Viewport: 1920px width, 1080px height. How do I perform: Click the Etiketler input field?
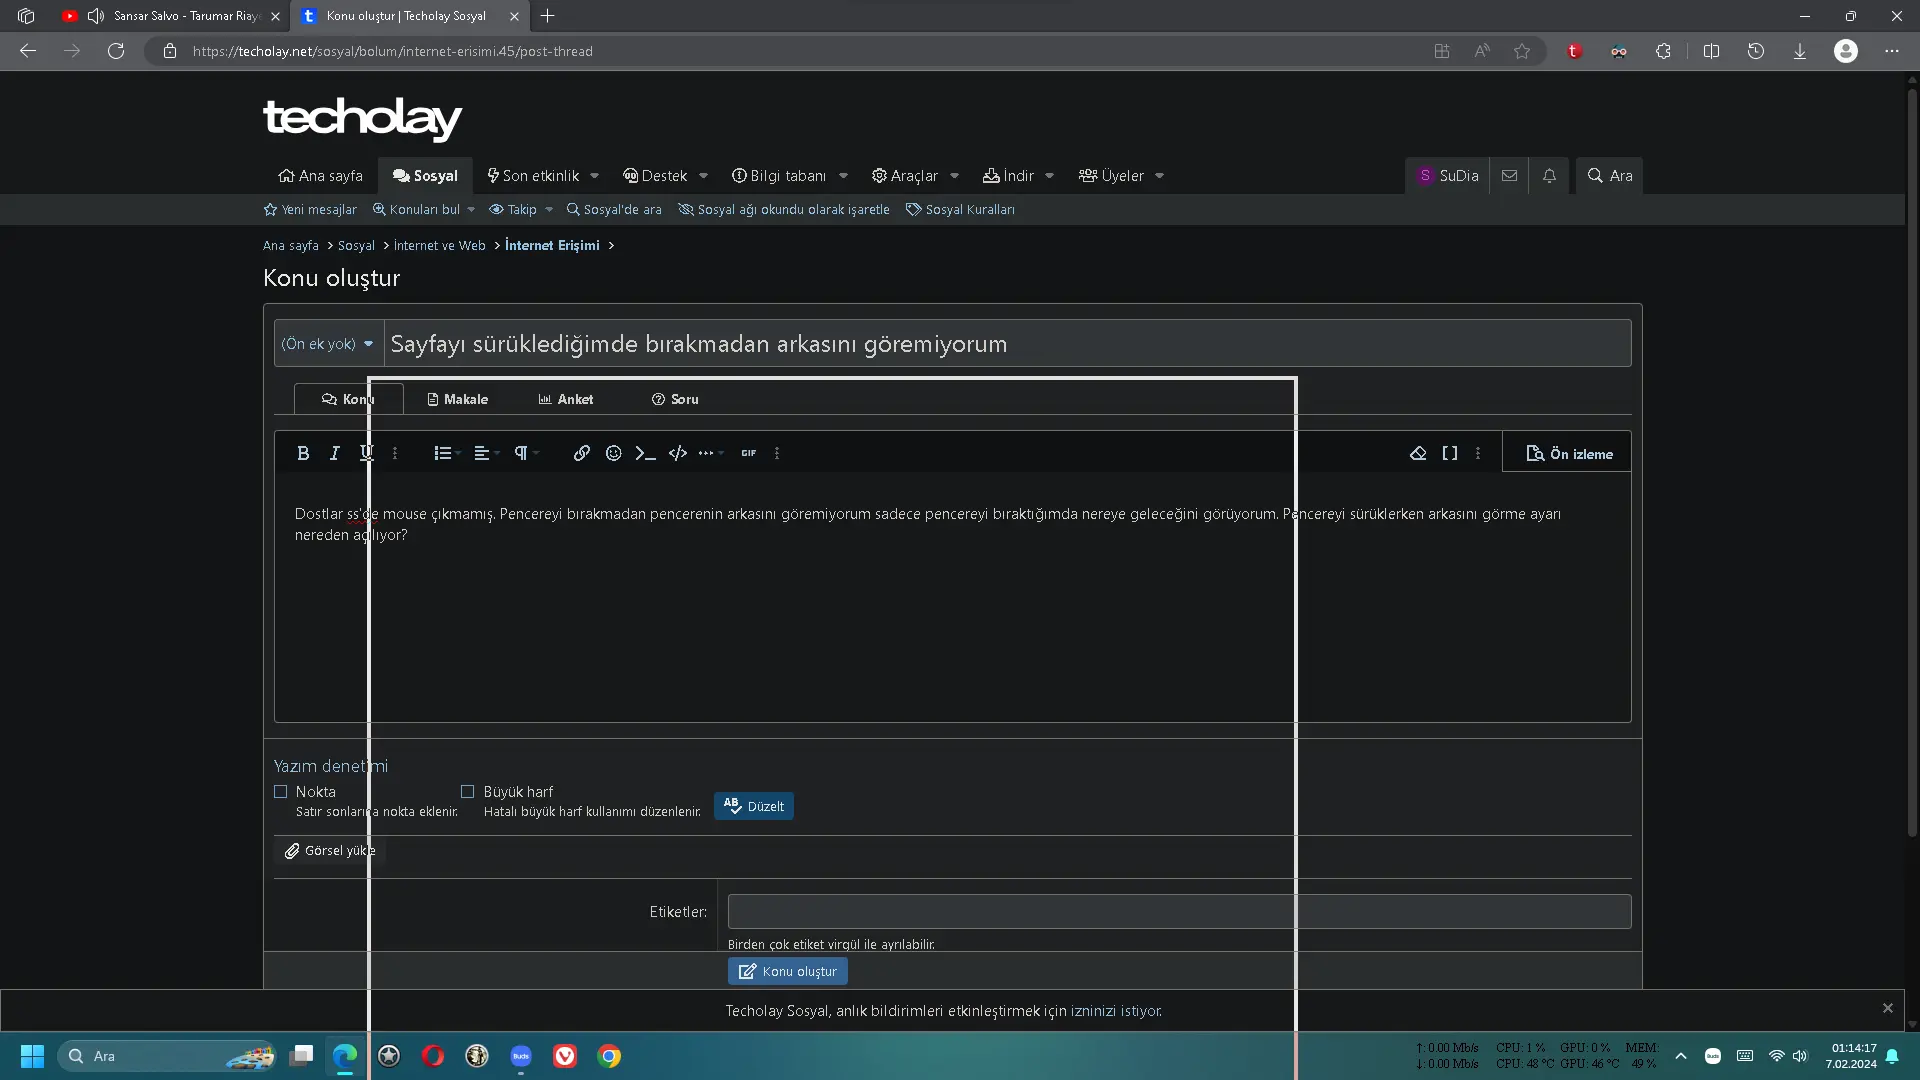pos(1180,912)
